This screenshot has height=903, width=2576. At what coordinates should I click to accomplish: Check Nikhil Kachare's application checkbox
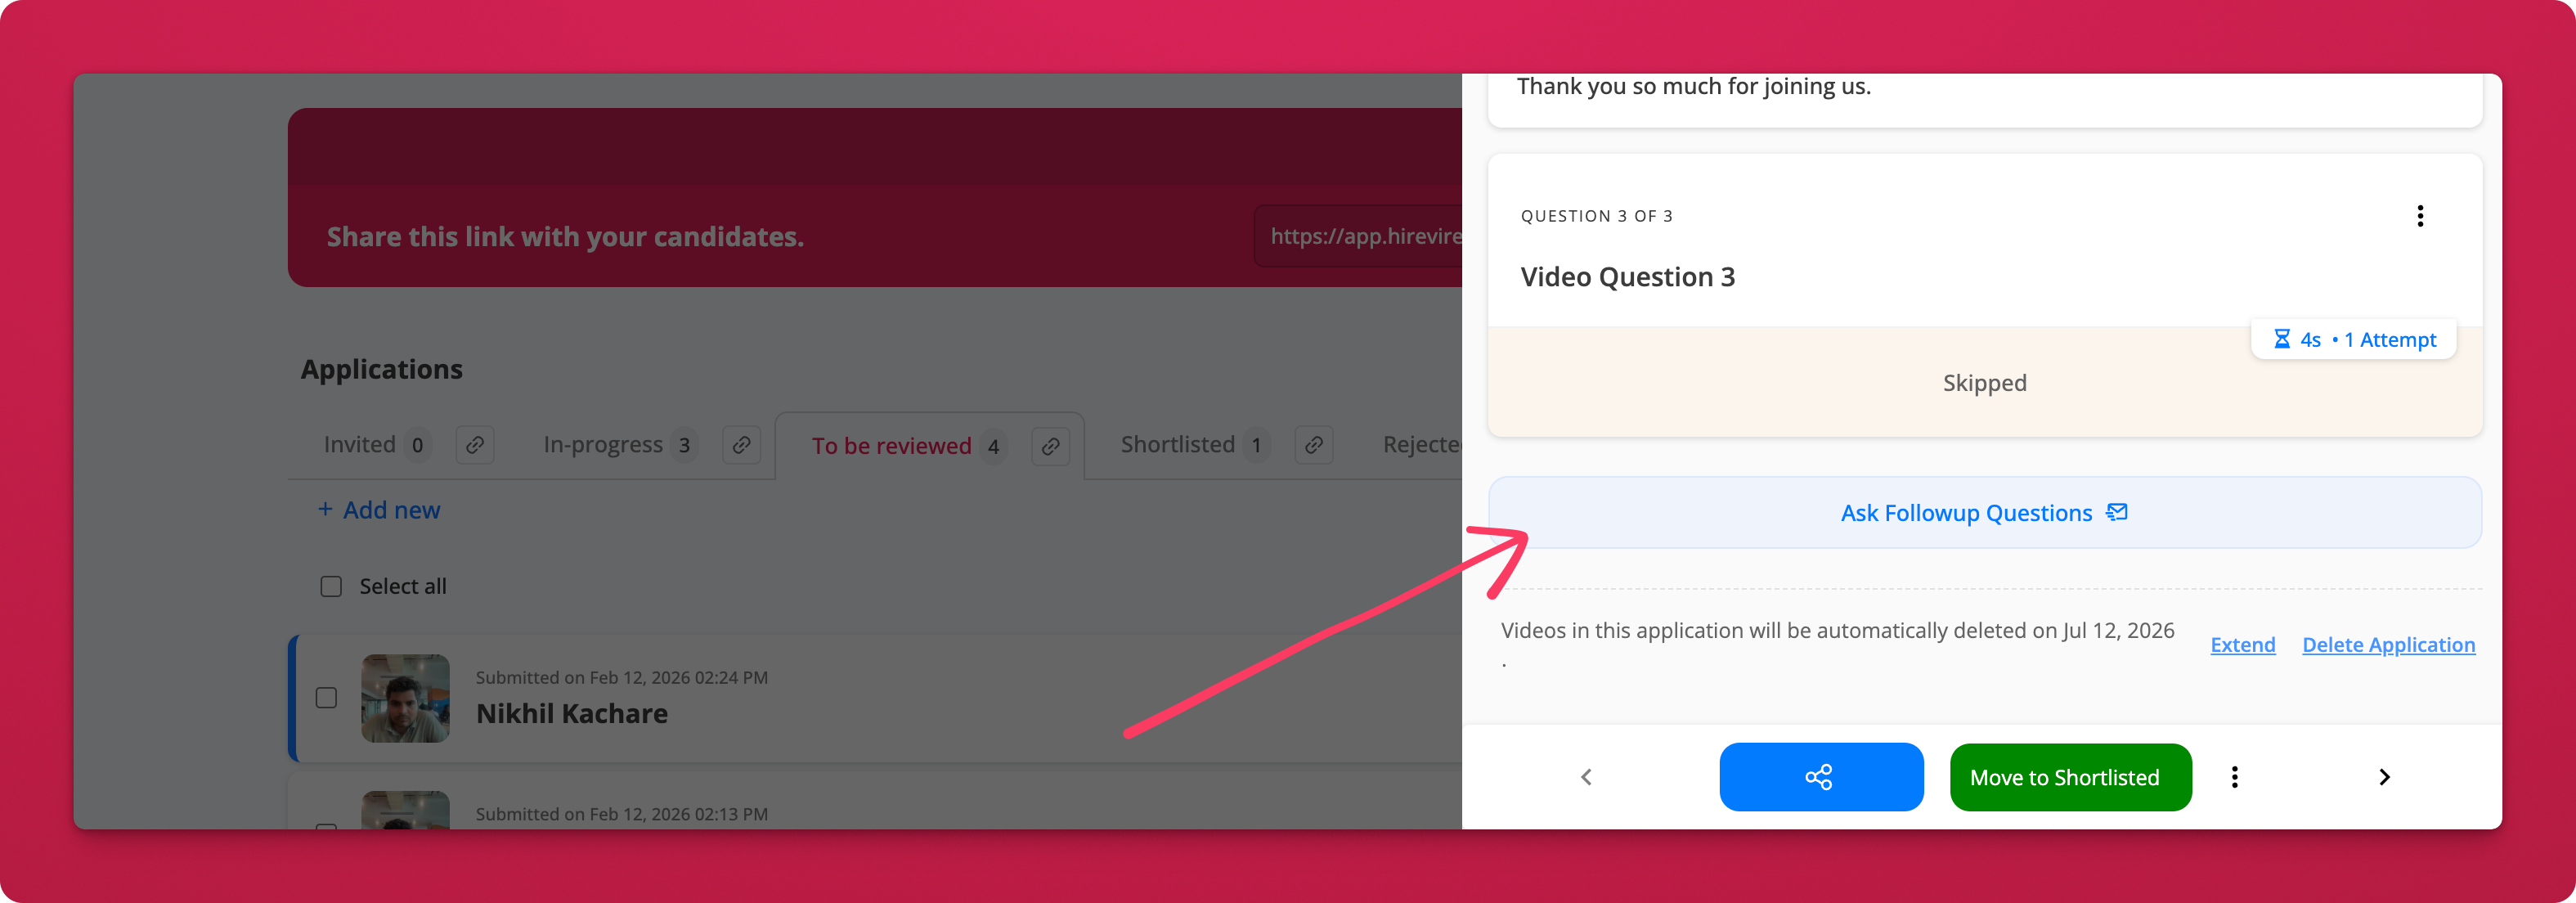[326, 697]
